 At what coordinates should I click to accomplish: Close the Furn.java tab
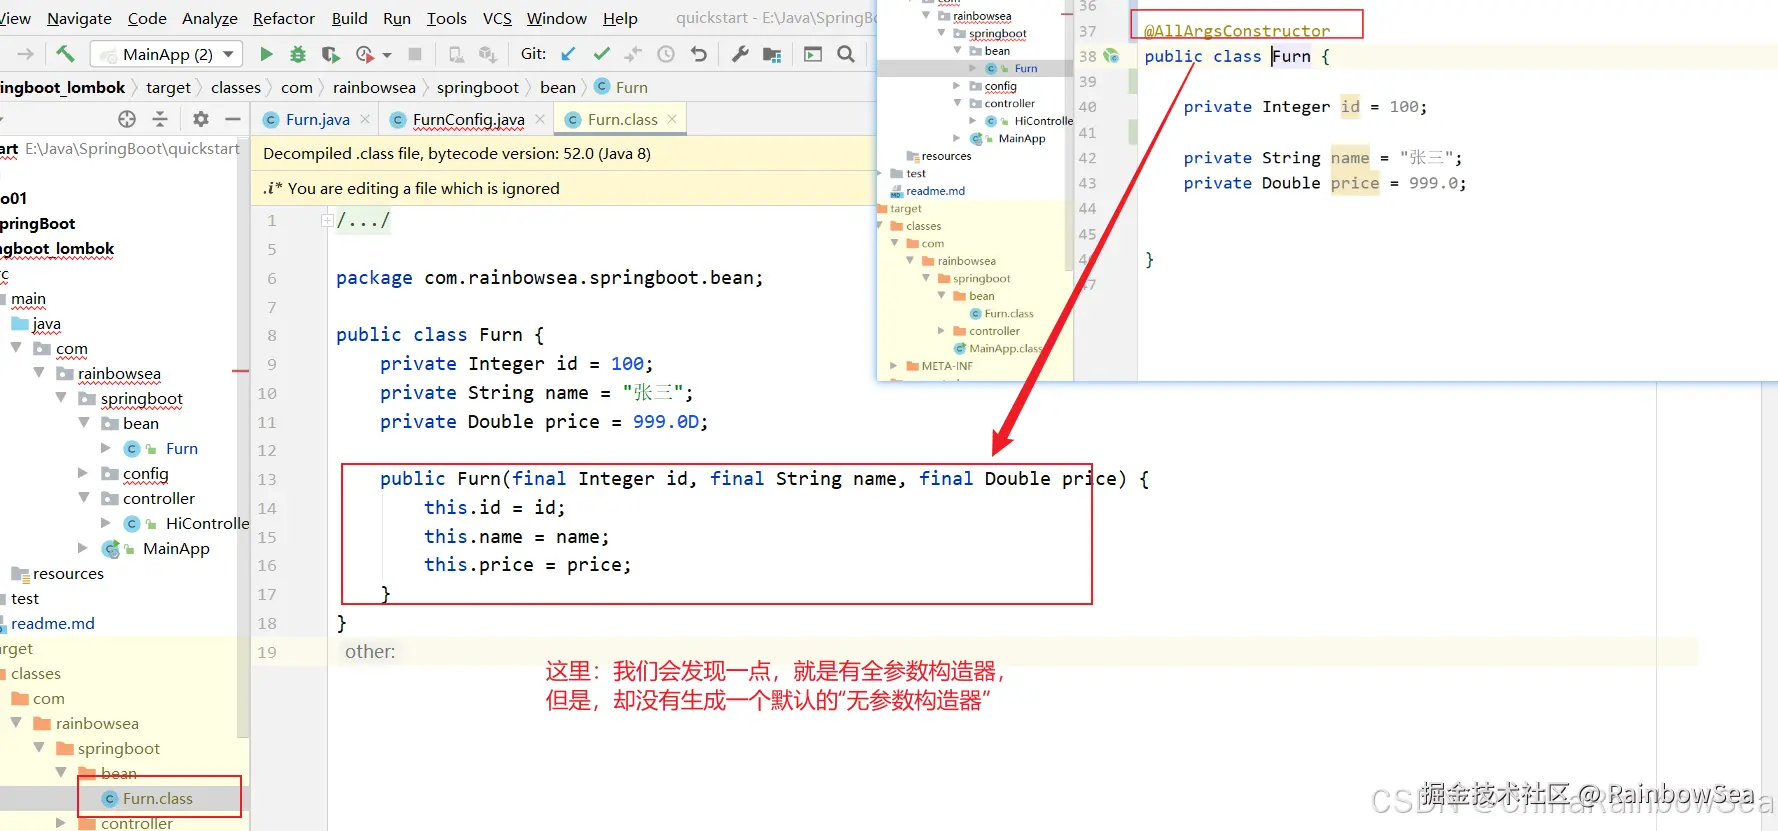click(x=365, y=119)
